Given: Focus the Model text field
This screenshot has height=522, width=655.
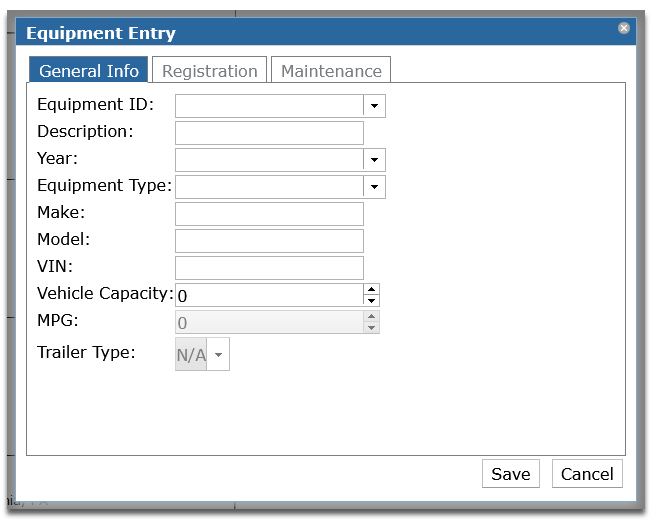Looking at the screenshot, I should (x=269, y=241).
